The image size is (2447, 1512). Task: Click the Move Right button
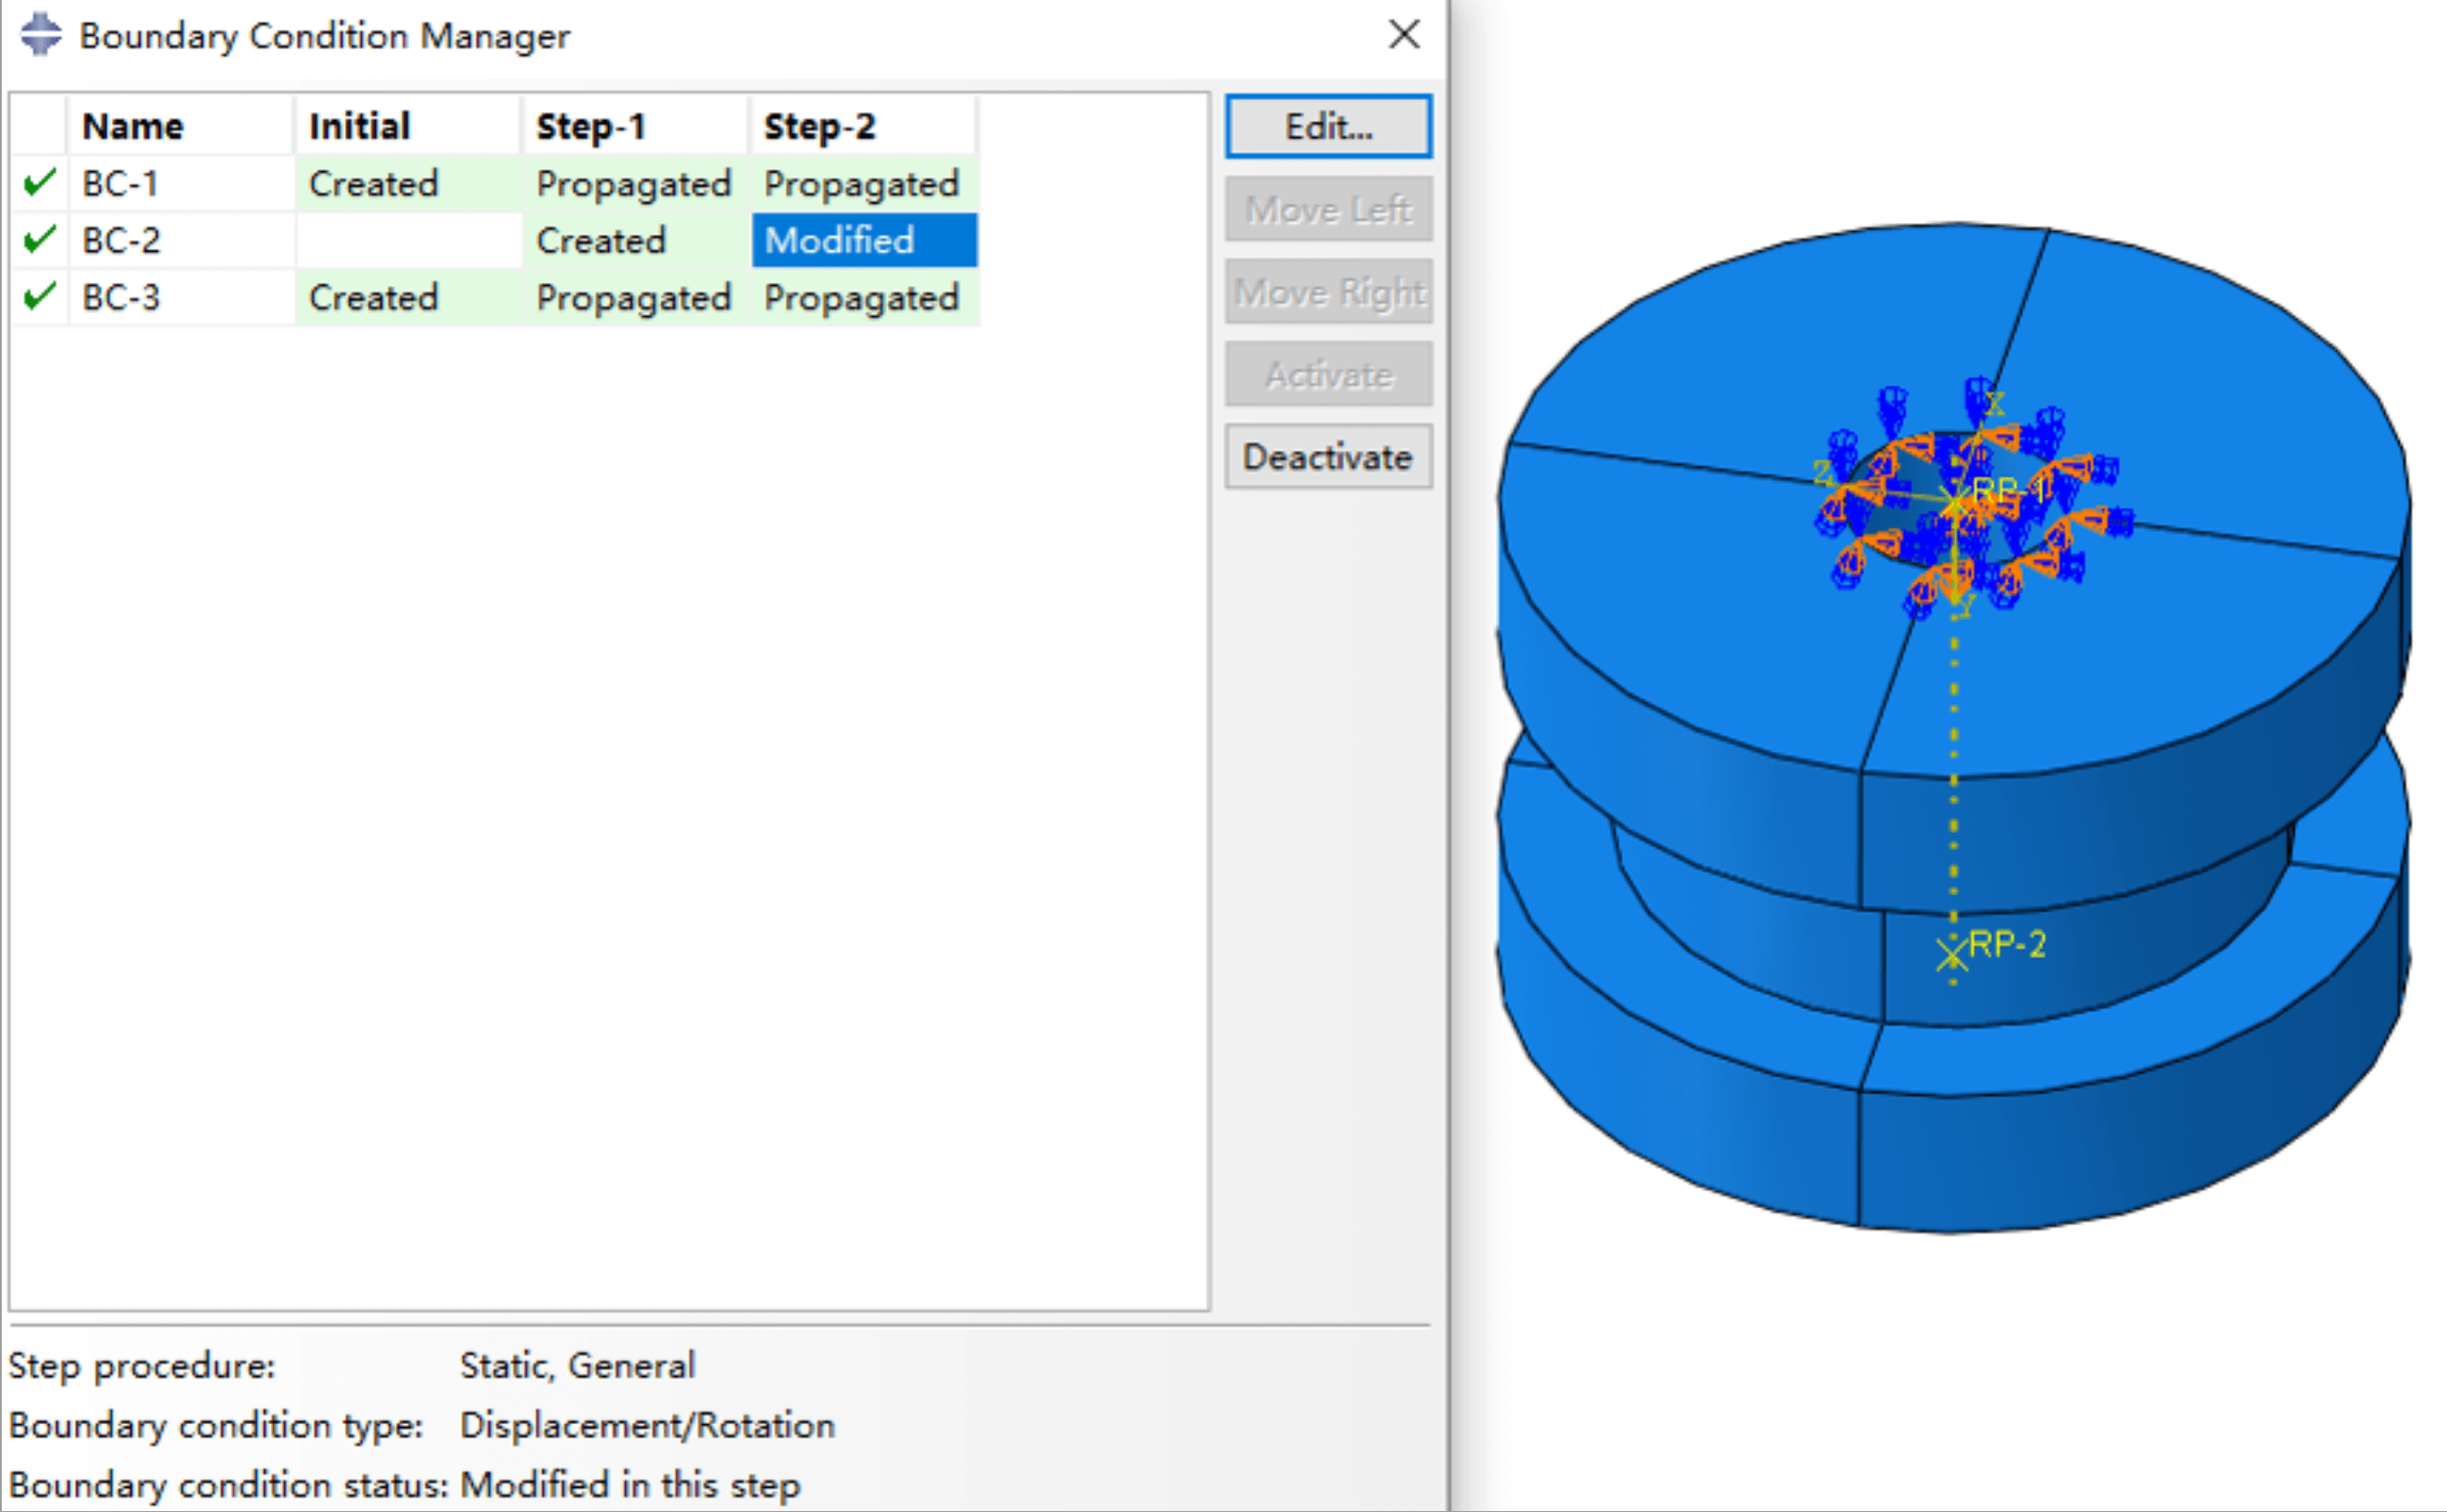click(x=1328, y=292)
